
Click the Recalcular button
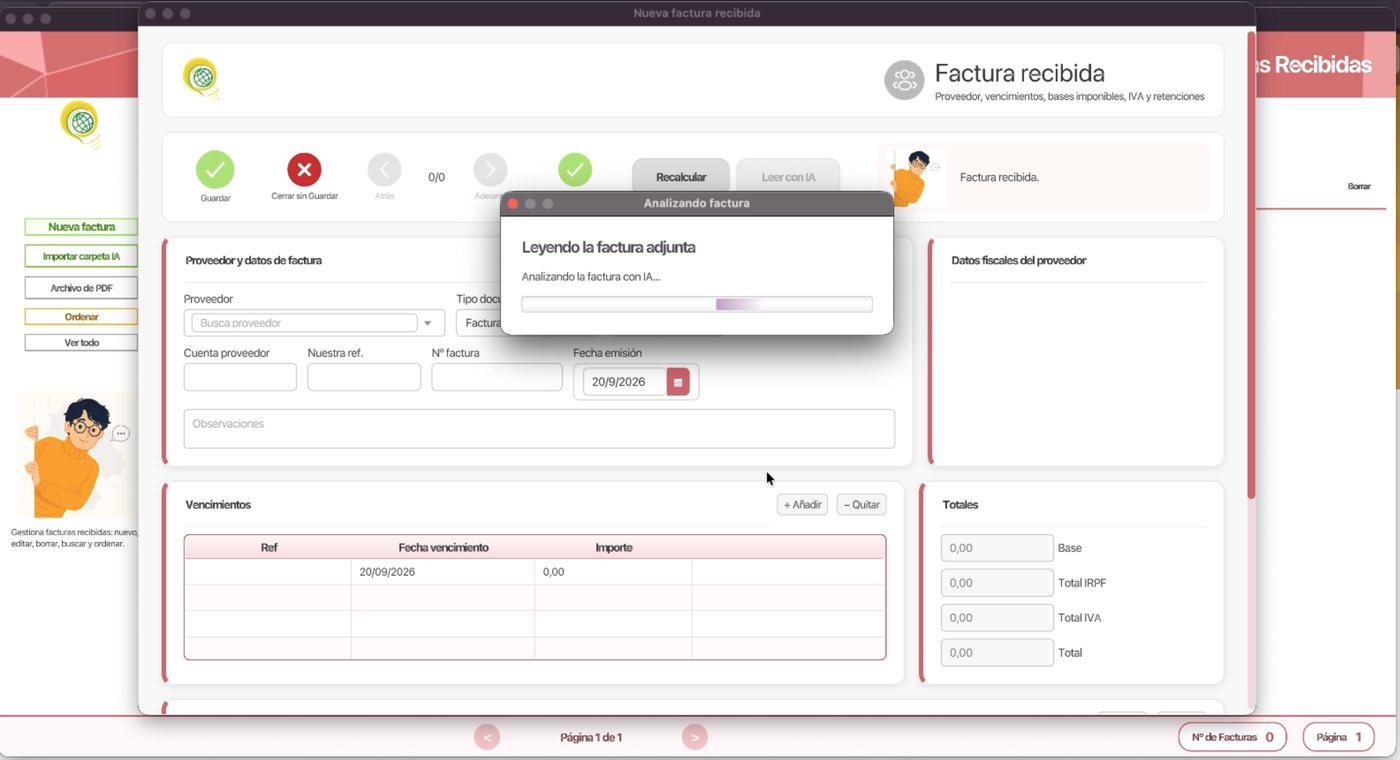[681, 177]
